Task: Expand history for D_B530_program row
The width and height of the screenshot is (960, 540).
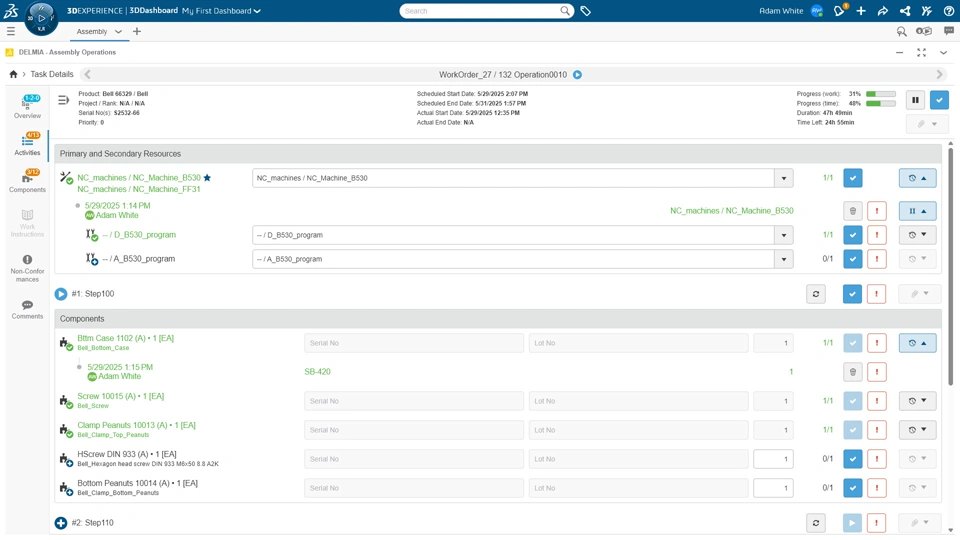Action: pyautogui.click(x=917, y=235)
